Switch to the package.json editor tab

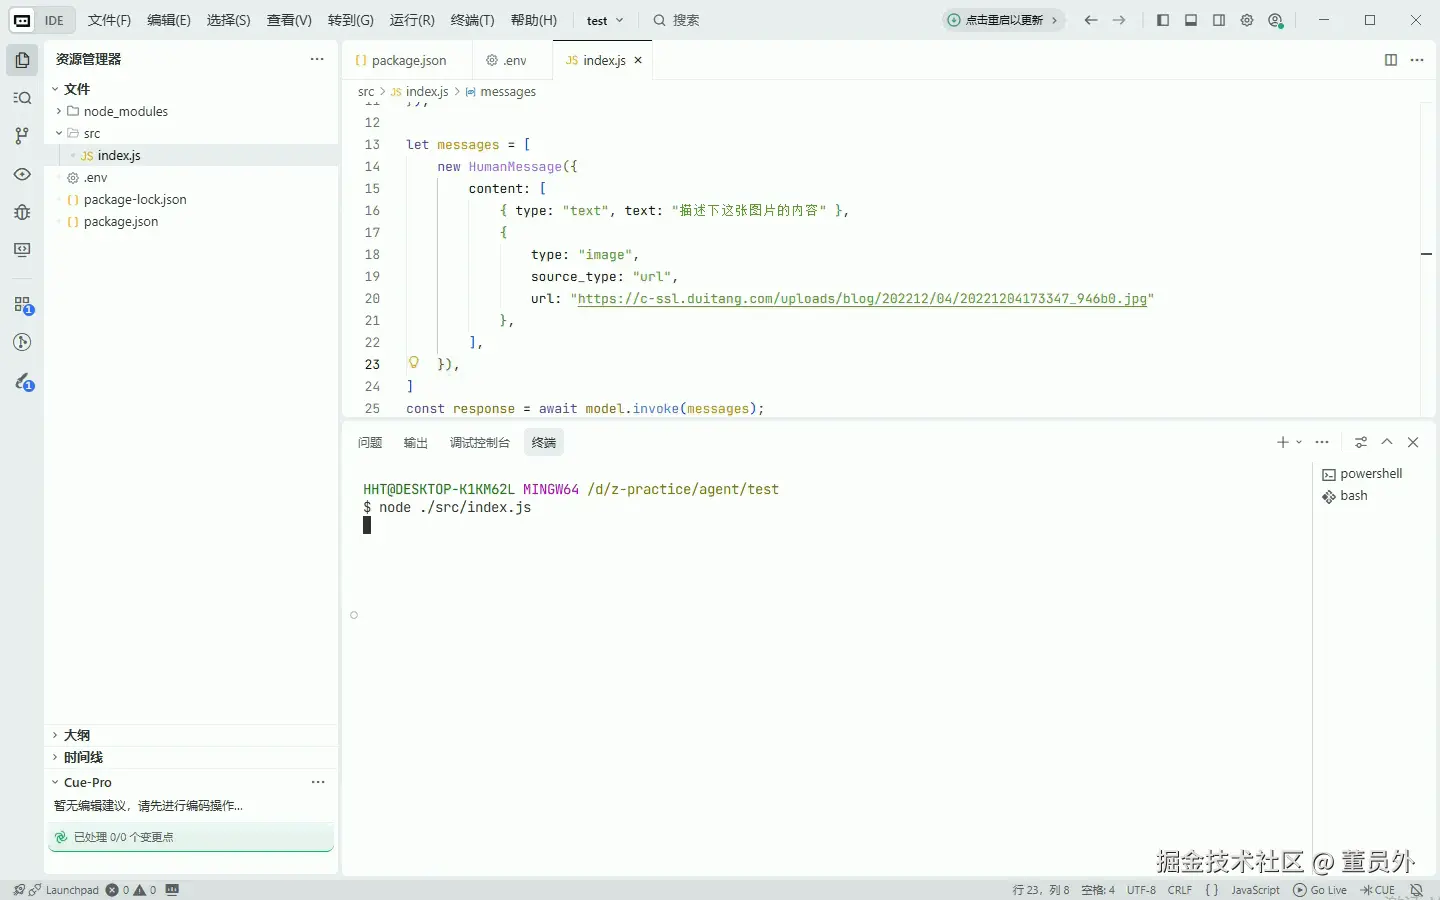(x=408, y=60)
